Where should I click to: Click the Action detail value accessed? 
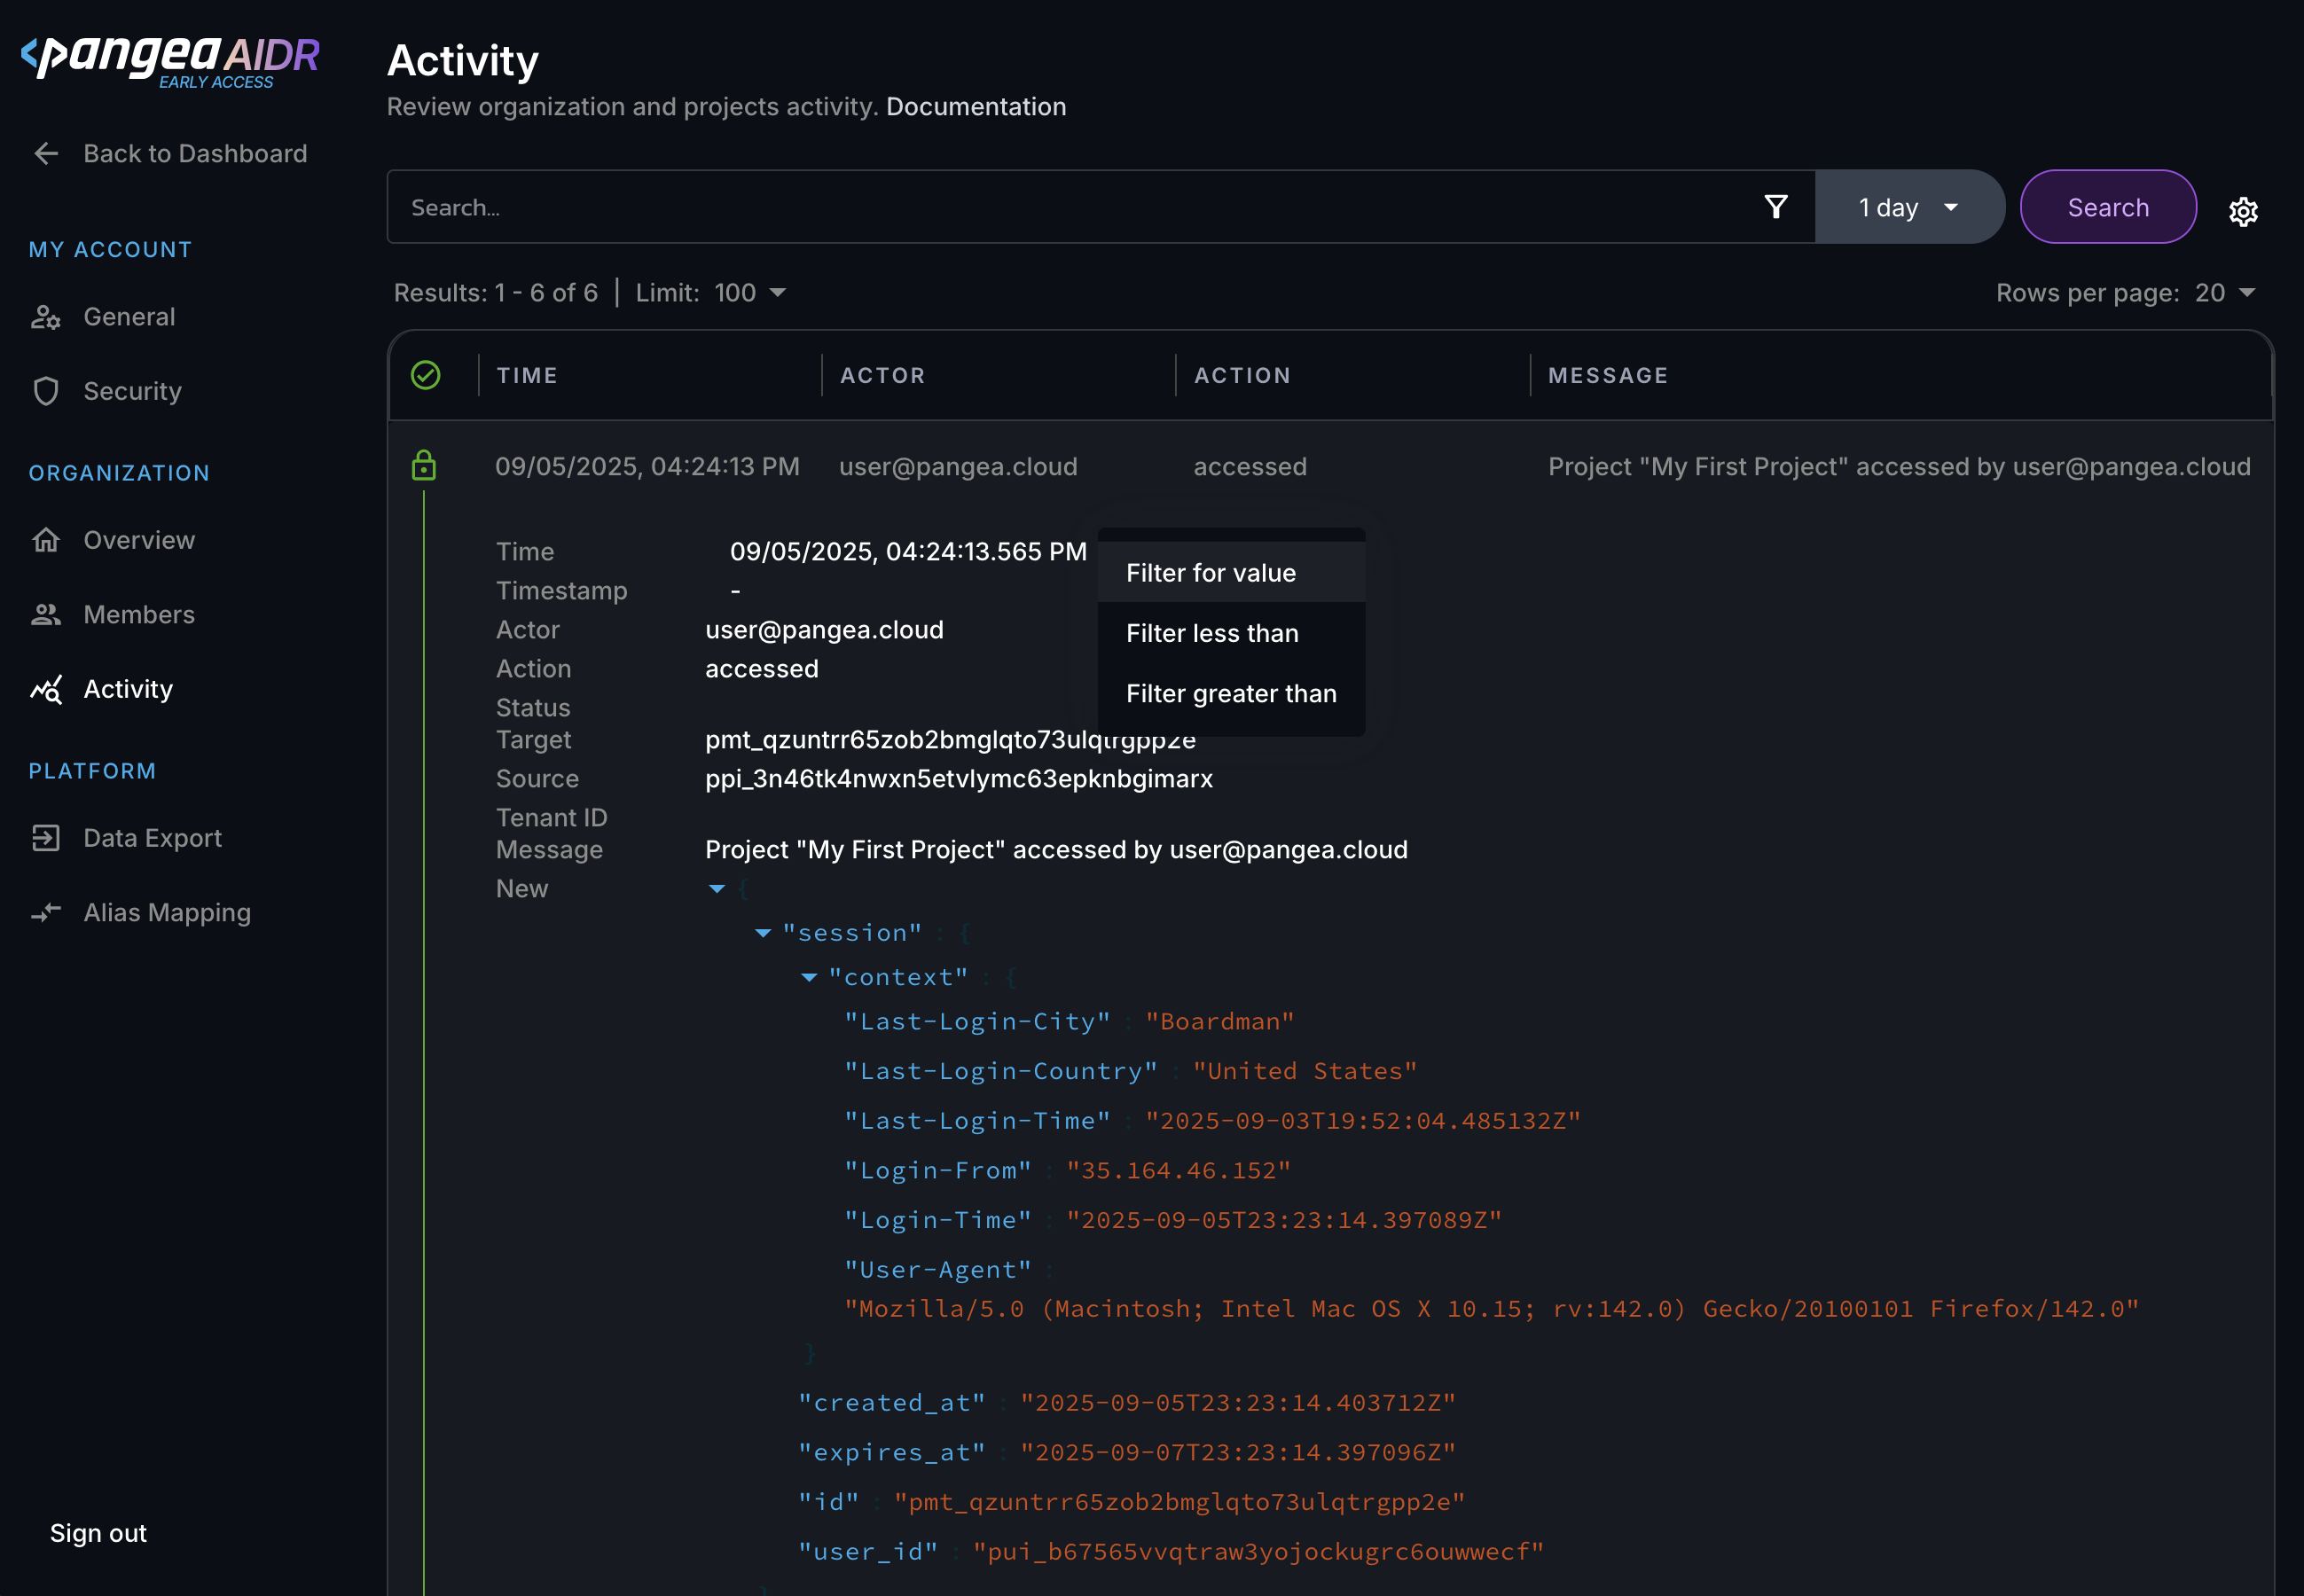pyautogui.click(x=762, y=668)
